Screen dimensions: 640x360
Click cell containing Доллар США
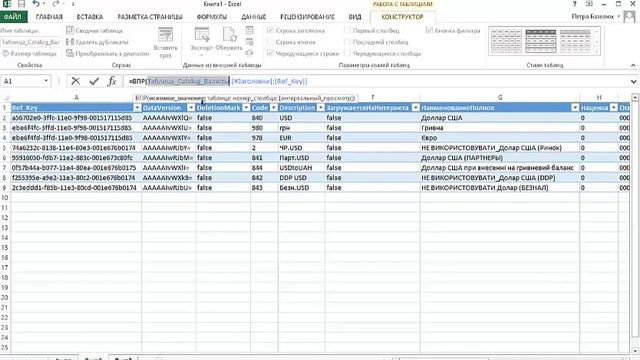500,118
